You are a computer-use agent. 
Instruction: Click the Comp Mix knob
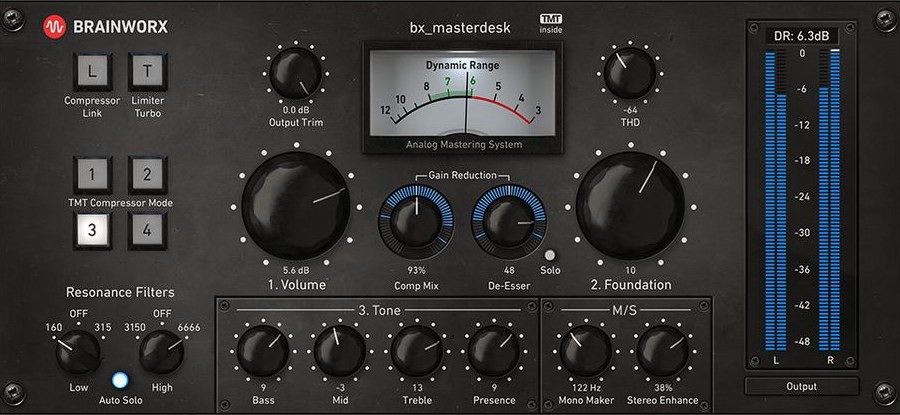click(416, 222)
